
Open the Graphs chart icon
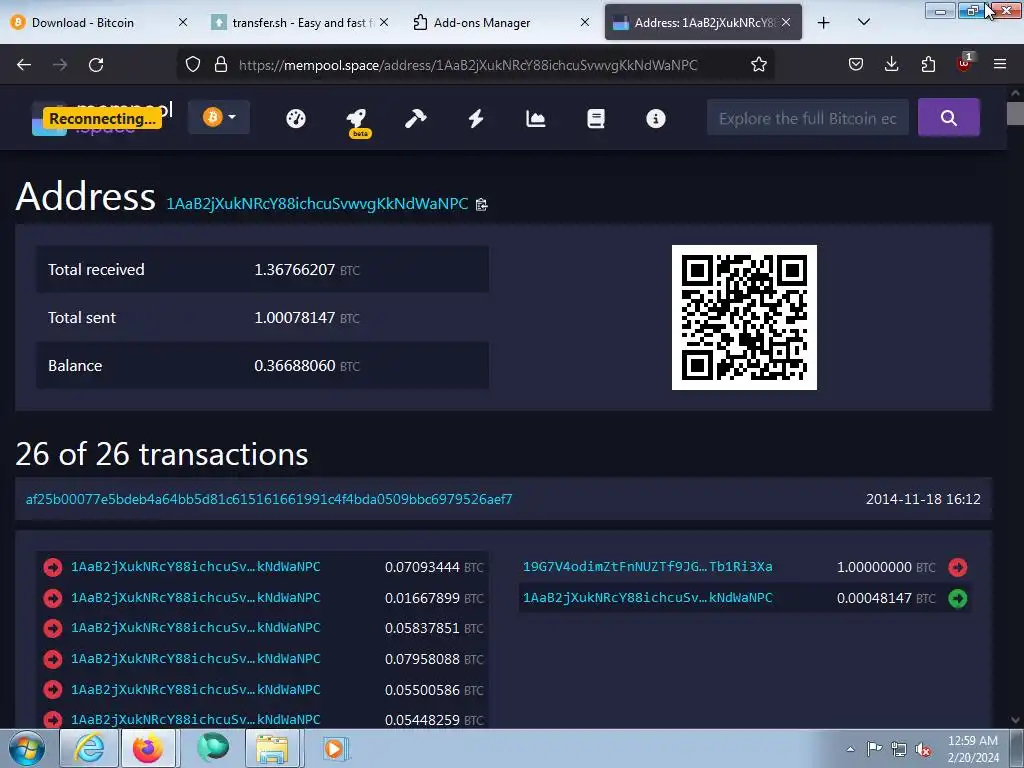(536, 118)
